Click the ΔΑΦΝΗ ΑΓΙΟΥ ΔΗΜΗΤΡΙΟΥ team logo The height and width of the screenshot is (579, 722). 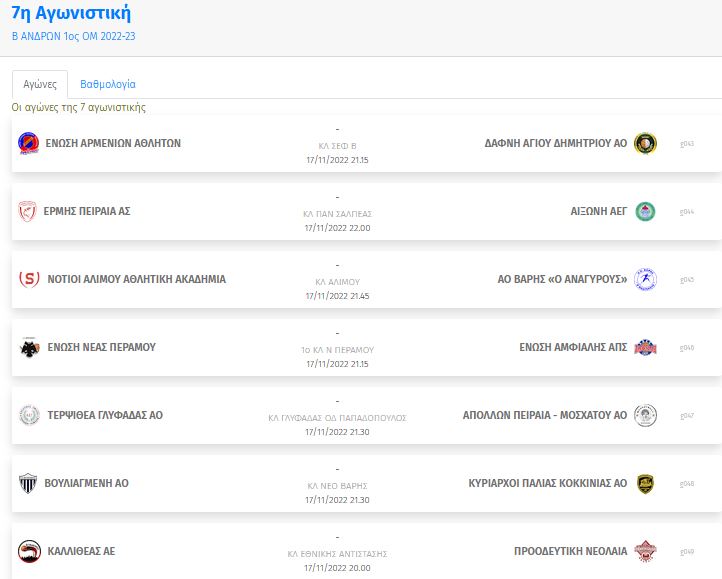(646, 143)
